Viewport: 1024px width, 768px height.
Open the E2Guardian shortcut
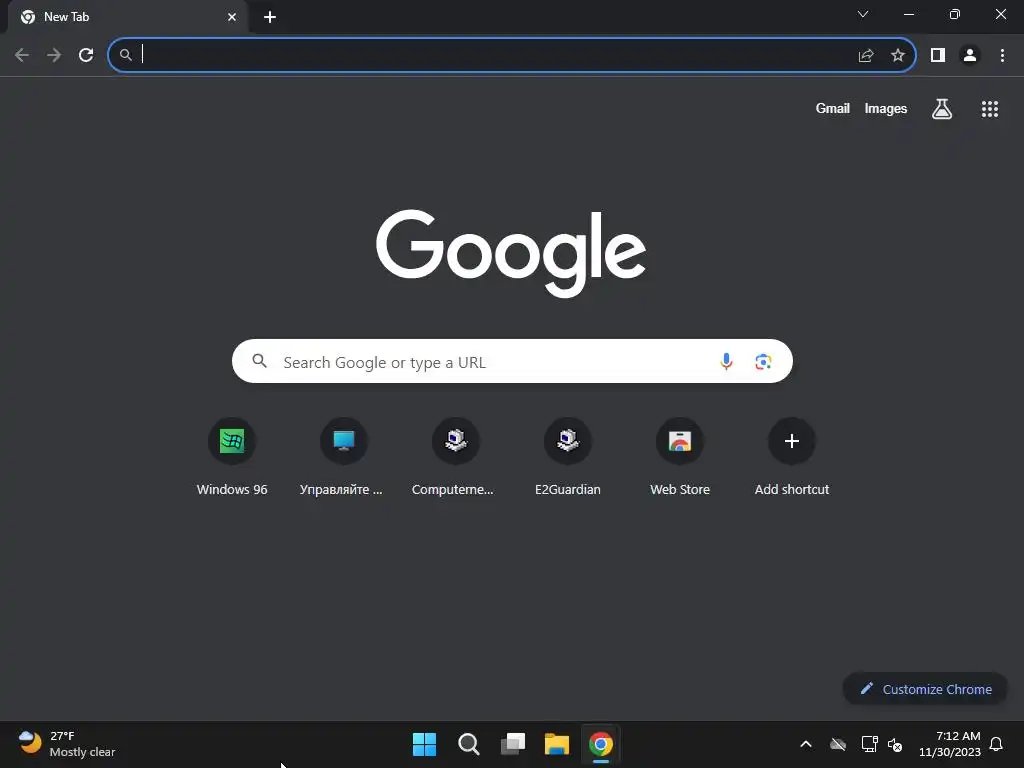click(x=568, y=456)
